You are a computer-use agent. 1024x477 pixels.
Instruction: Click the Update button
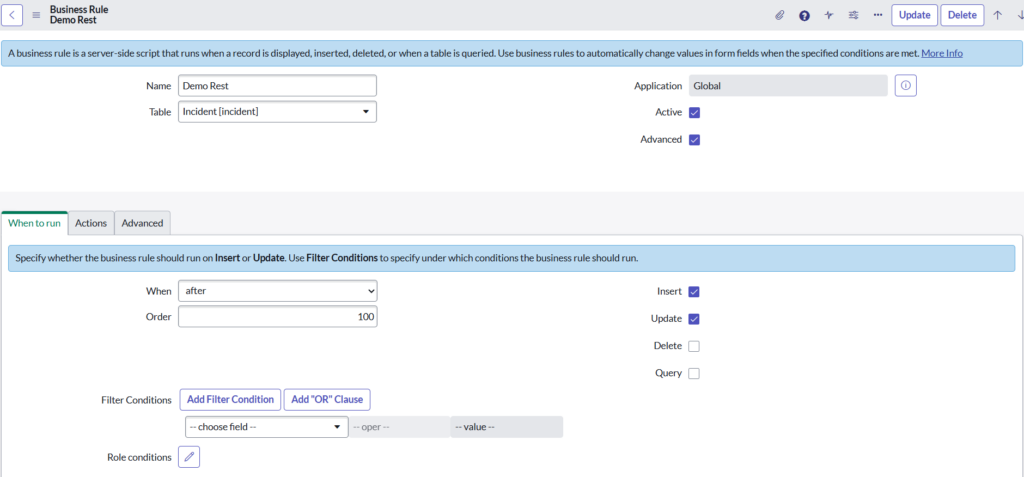coord(914,15)
